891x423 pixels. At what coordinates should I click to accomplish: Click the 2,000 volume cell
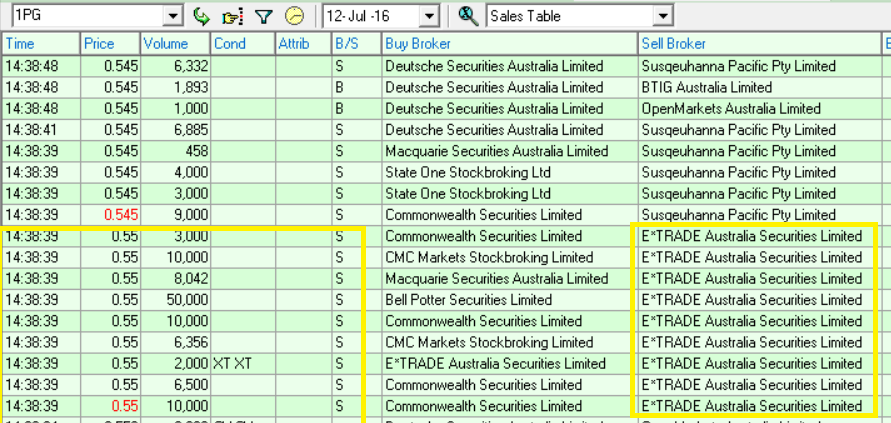pos(175,363)
